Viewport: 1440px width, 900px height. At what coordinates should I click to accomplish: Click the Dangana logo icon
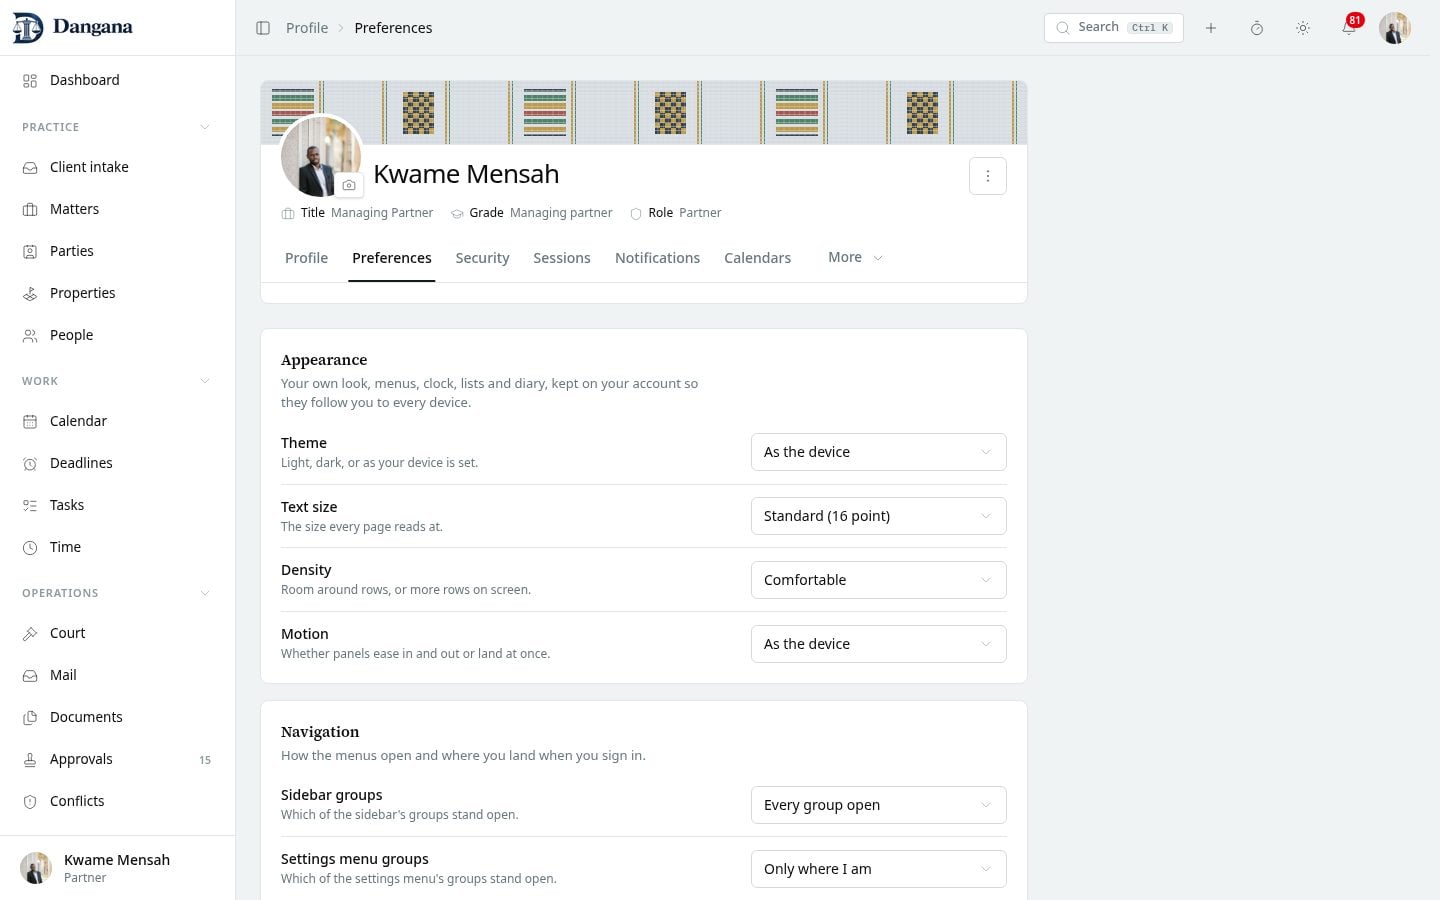point(28,28)
